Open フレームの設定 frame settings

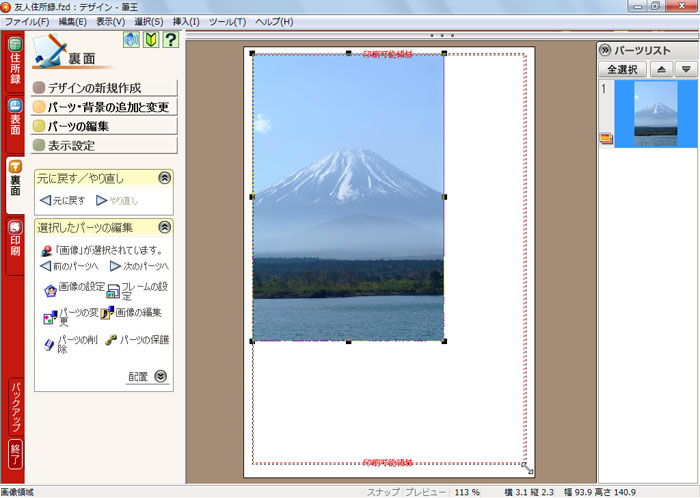(113, 293)
